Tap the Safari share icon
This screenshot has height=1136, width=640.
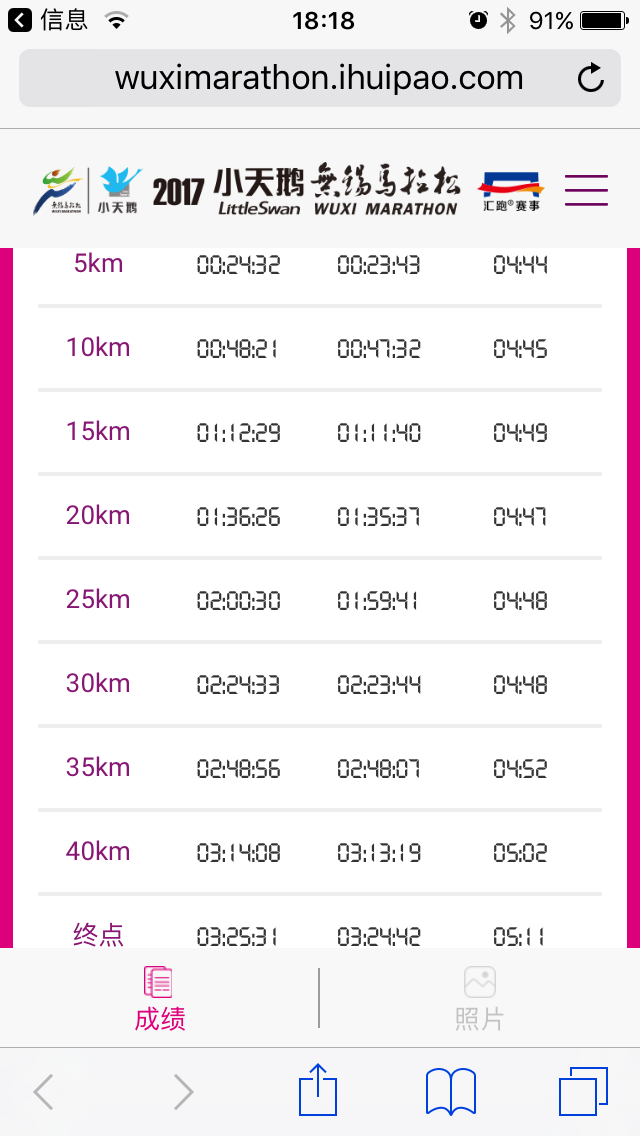pos(318,1090)
